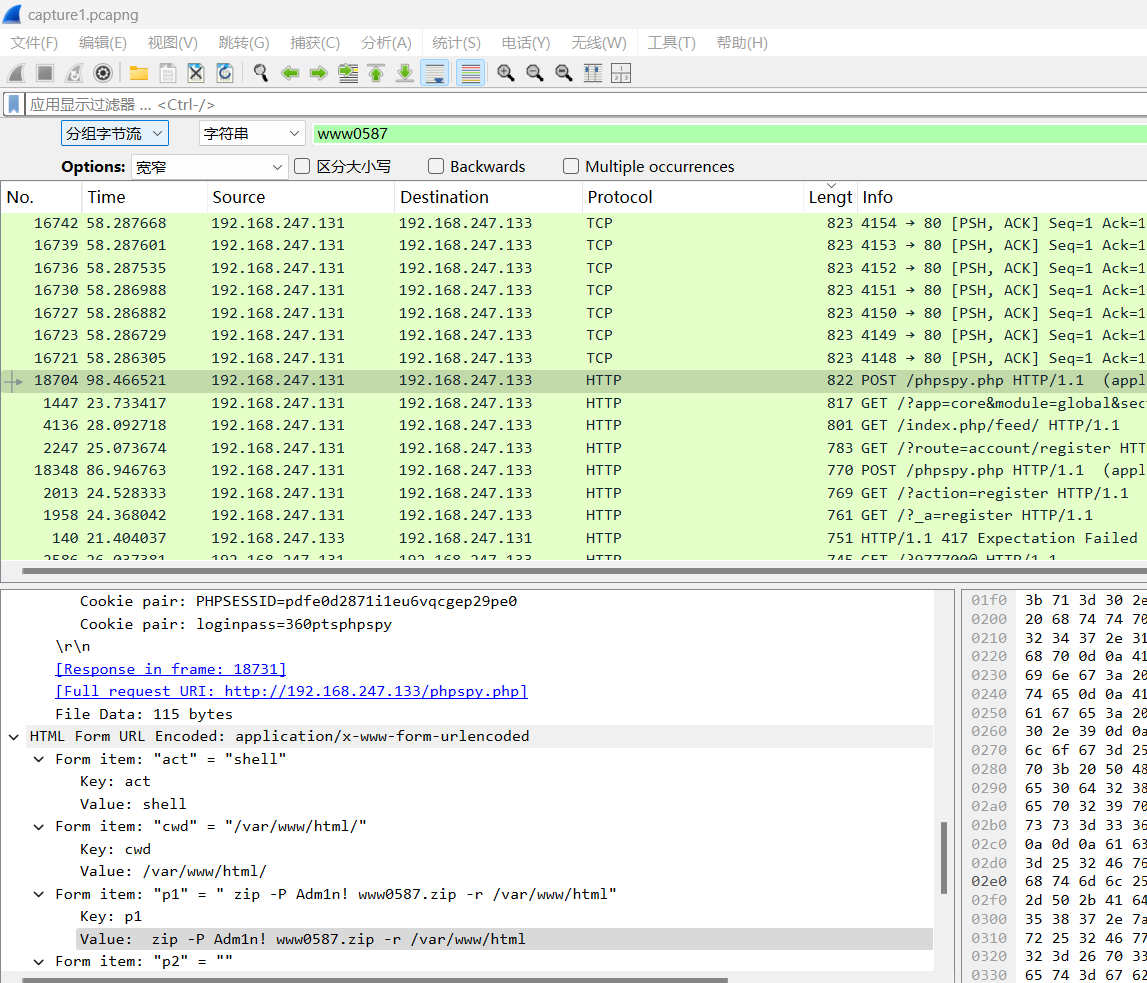The height and width of the screenshot is (983, 1147).
Task: Follow the Response in frame: 18731 link
Action: 170,669
